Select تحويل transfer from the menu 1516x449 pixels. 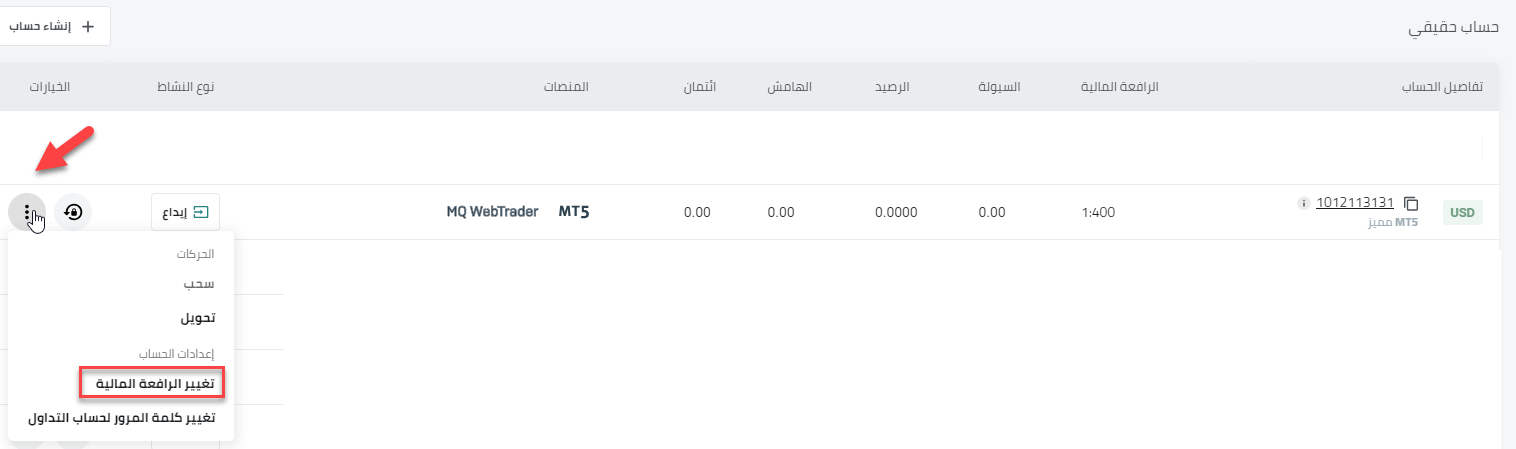(x=198, y=318)
